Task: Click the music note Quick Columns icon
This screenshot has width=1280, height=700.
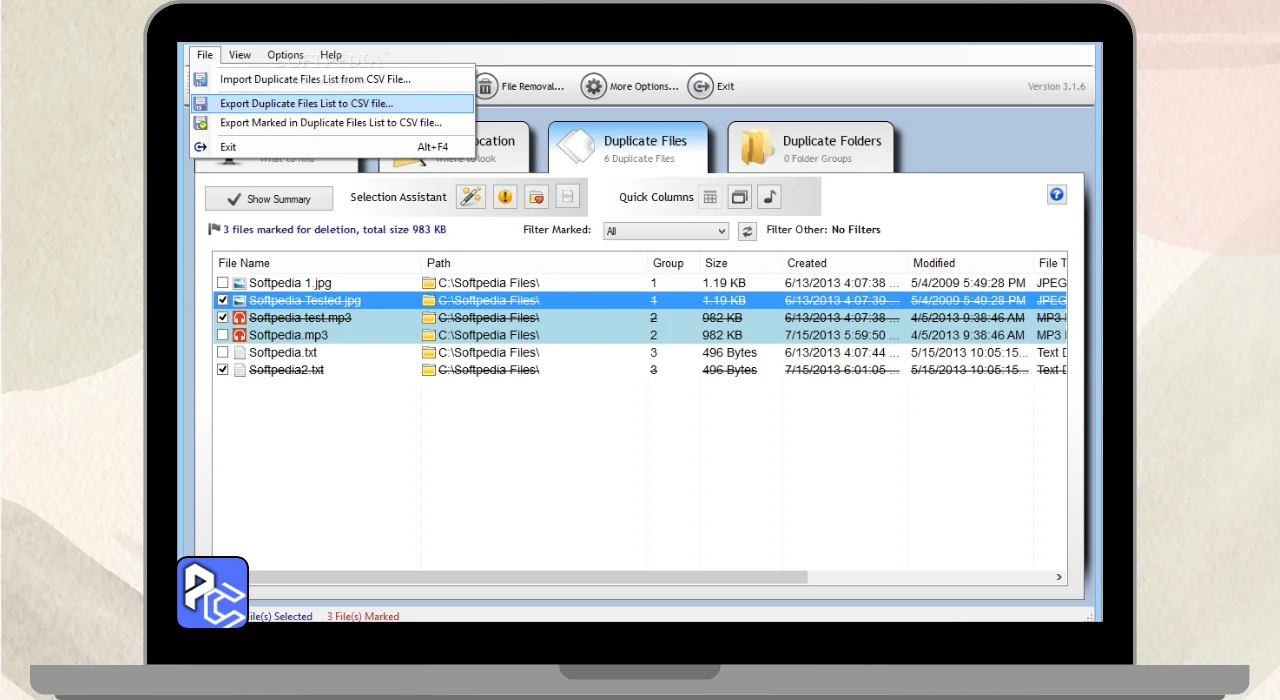Action: [769, 197]
